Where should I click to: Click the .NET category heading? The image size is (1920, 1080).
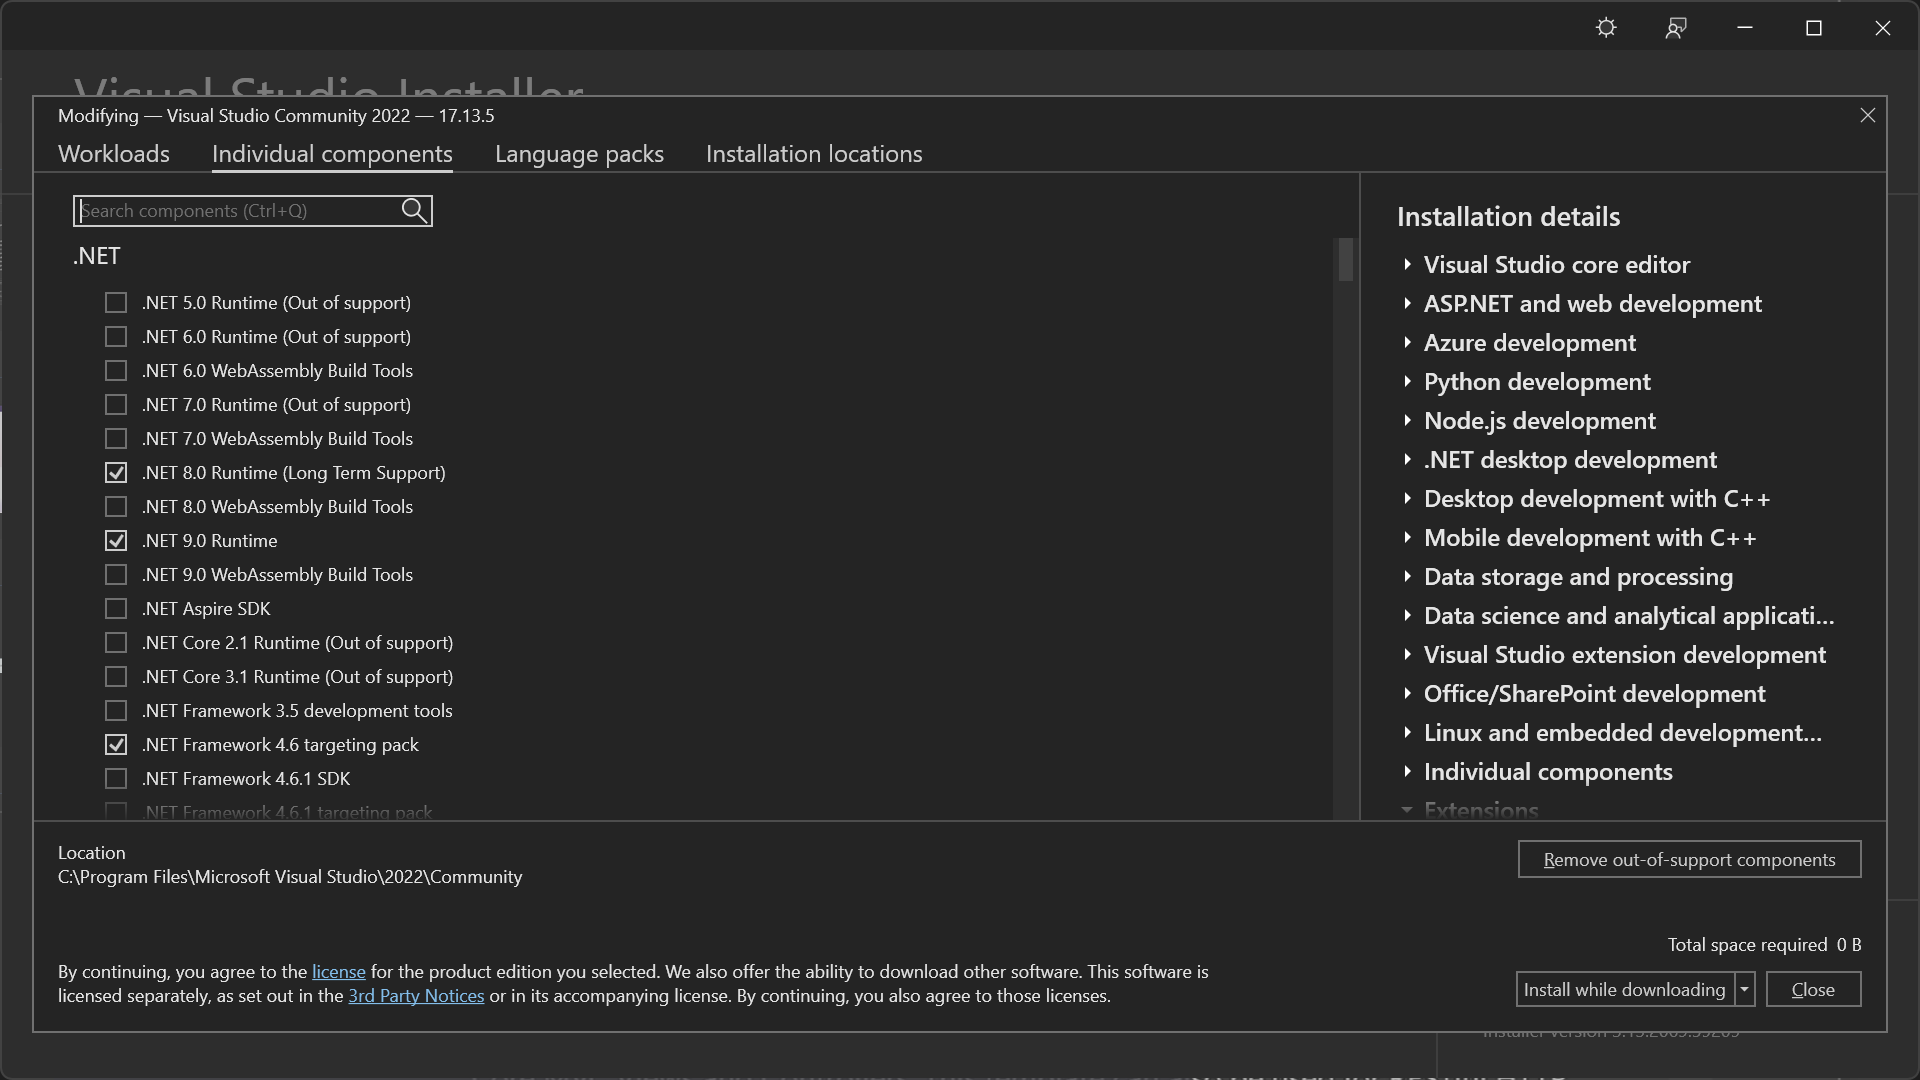(x=96, y=256)
